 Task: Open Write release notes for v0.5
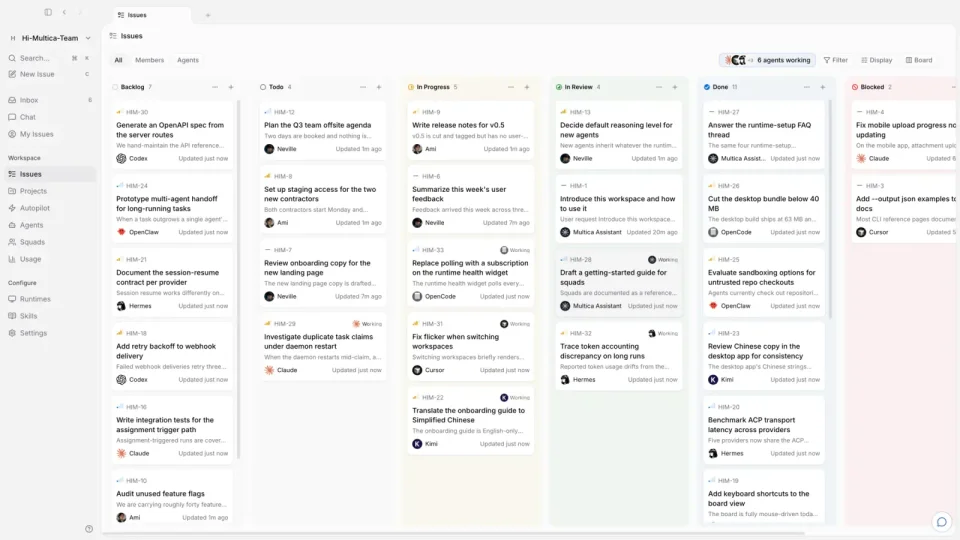click(x=471, y=130)
